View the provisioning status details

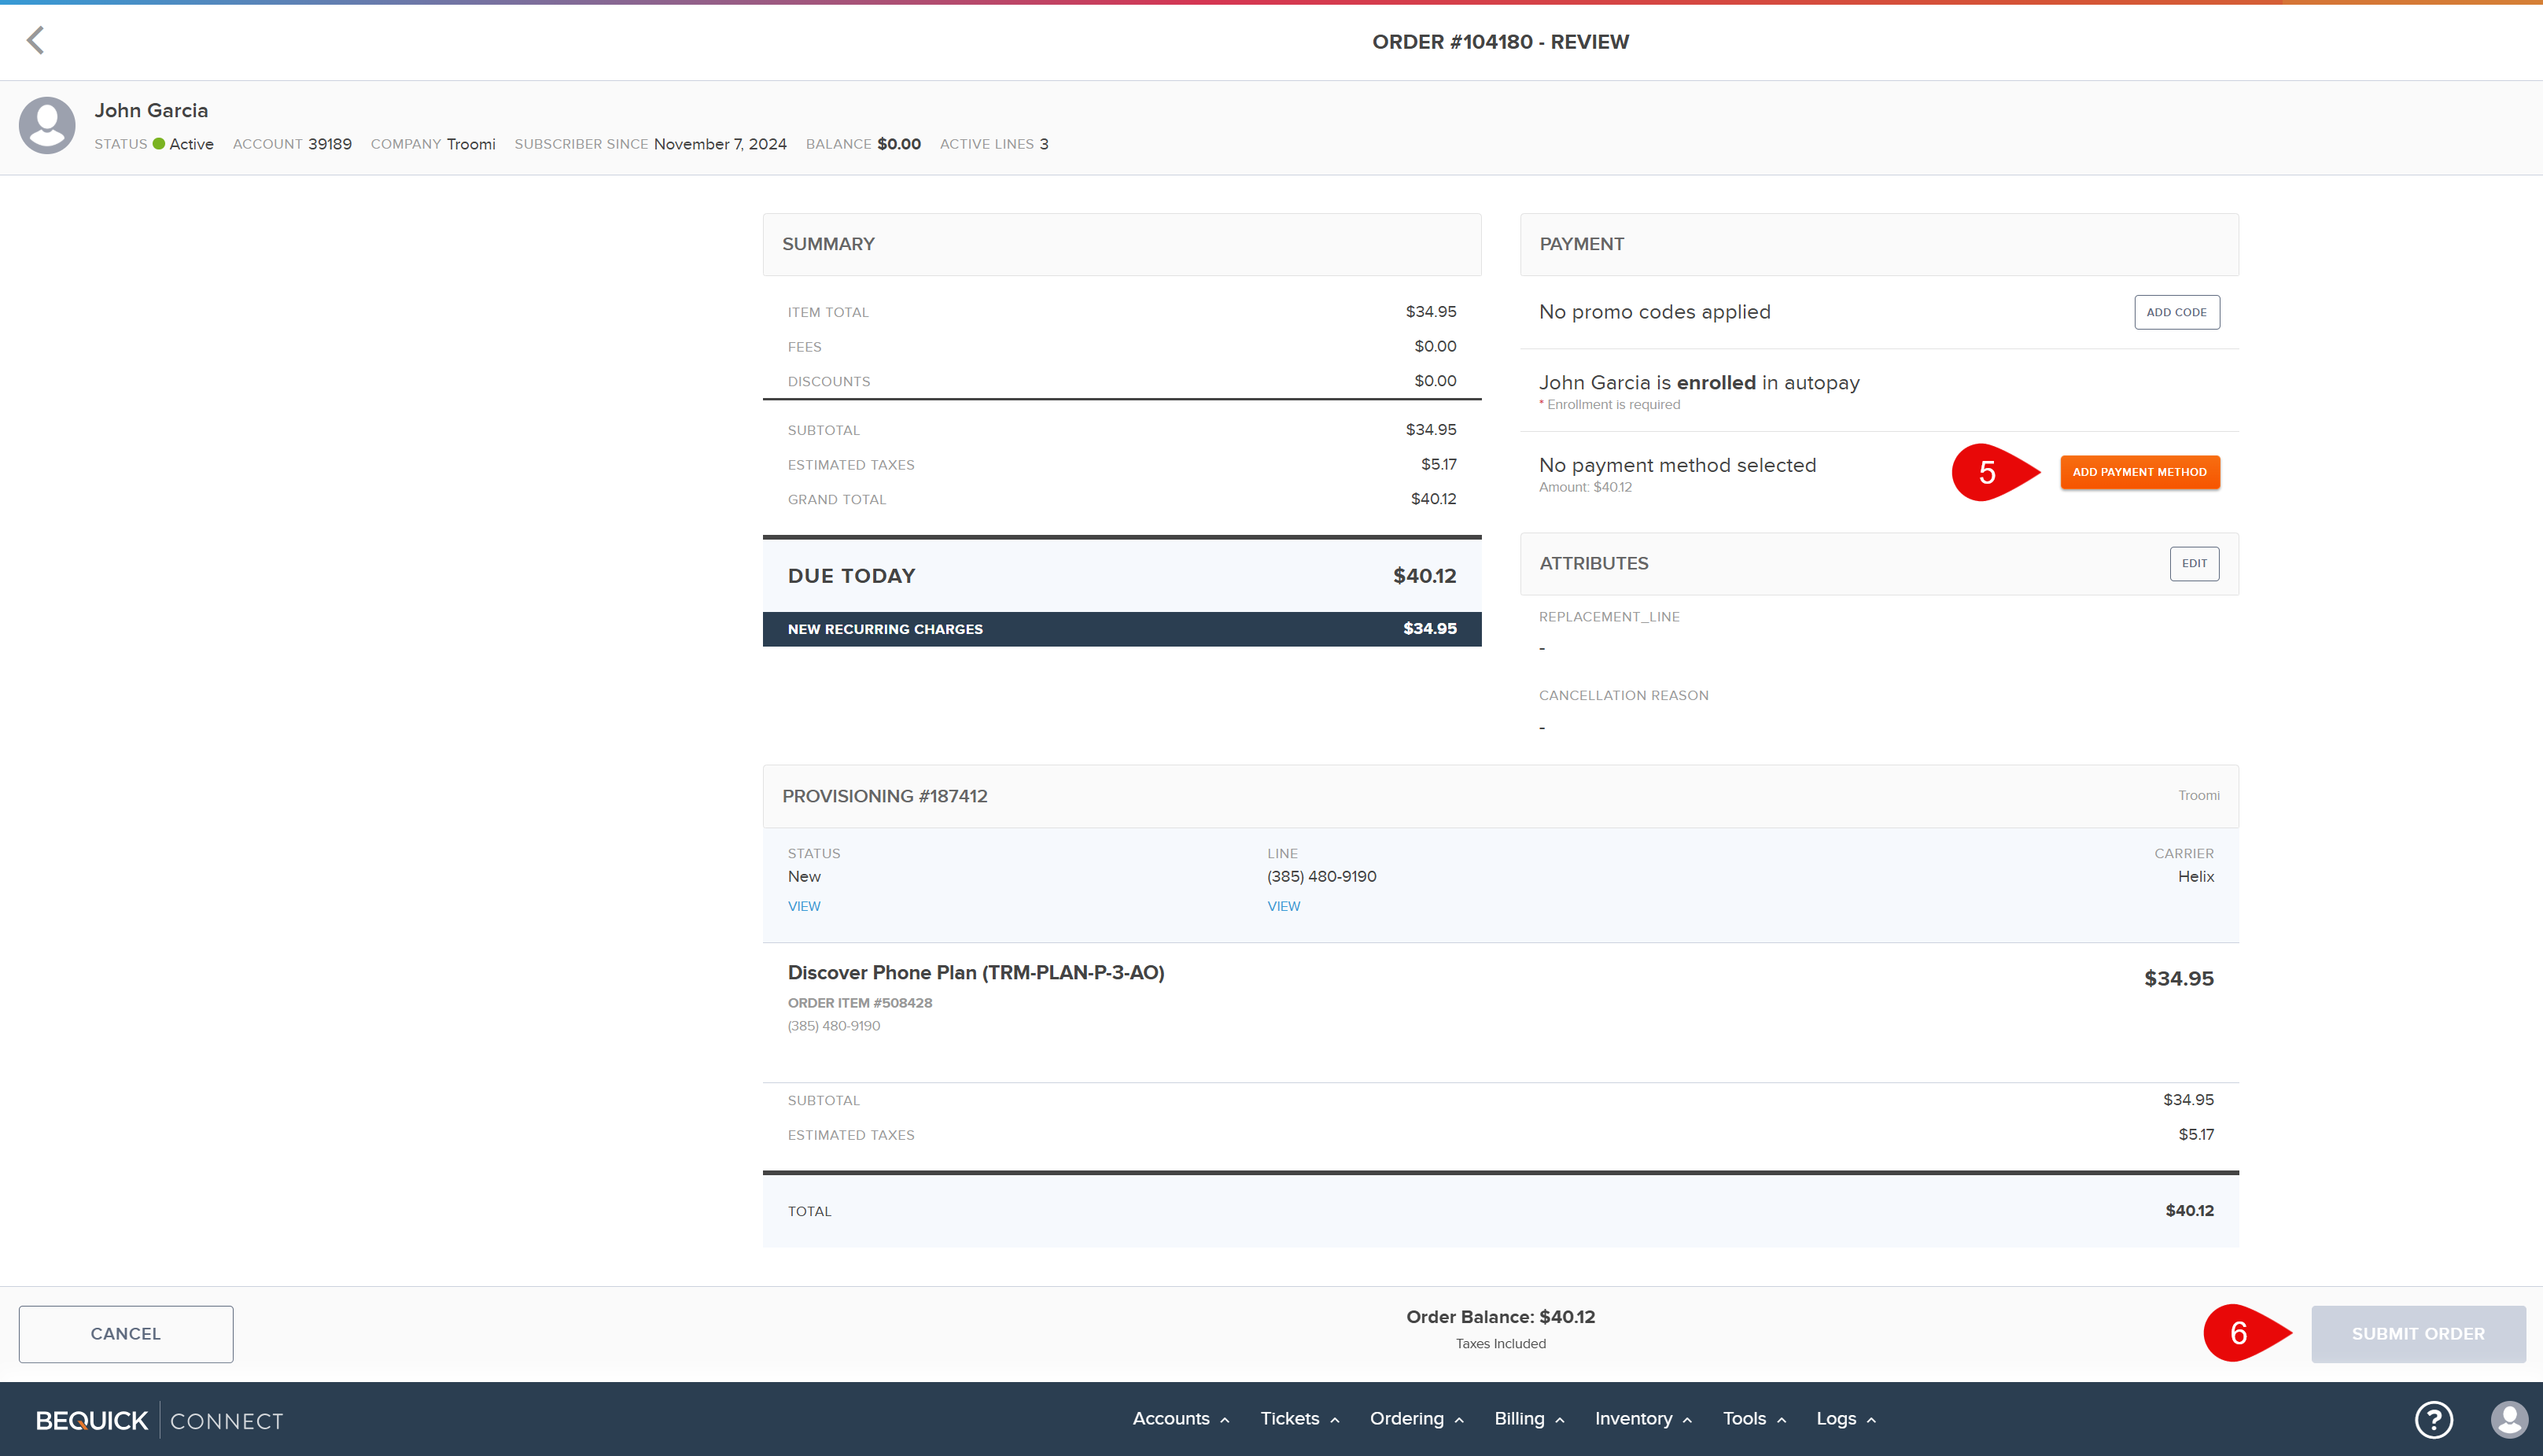click(x=804, y=906)
